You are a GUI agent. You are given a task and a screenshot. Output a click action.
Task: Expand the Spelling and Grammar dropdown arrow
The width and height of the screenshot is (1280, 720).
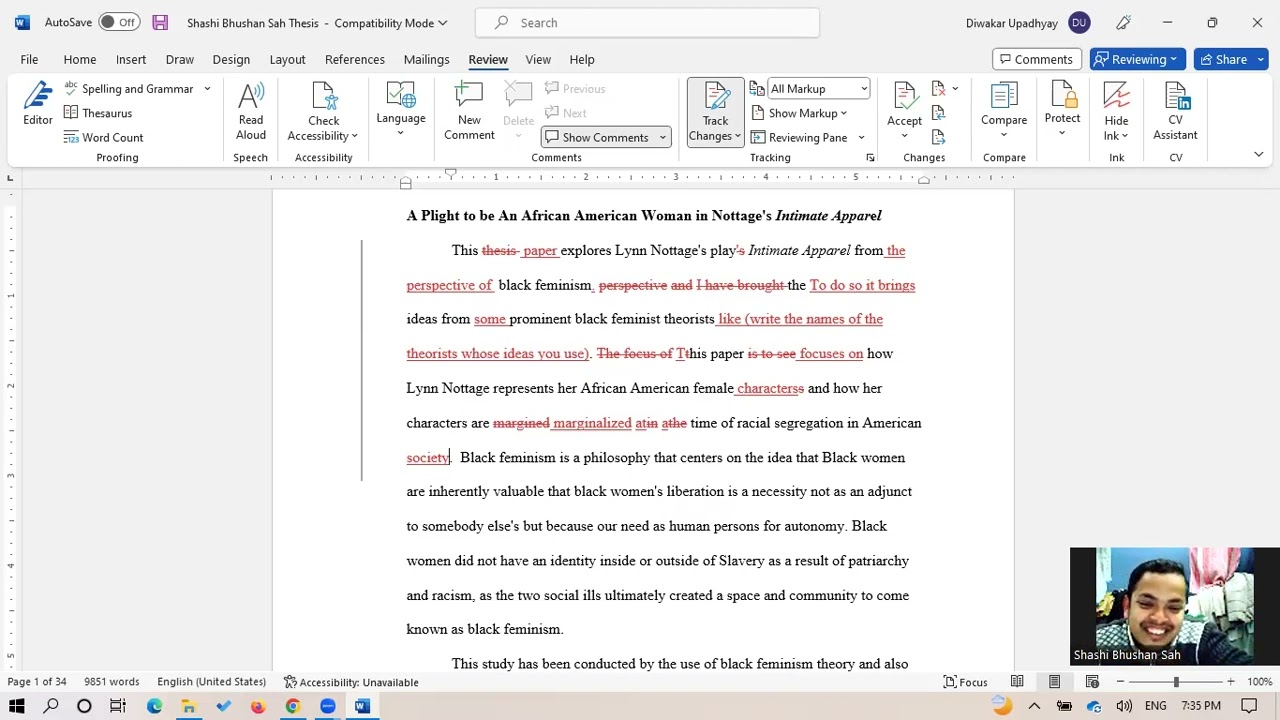pyautogui.click(x=207, y=89)
